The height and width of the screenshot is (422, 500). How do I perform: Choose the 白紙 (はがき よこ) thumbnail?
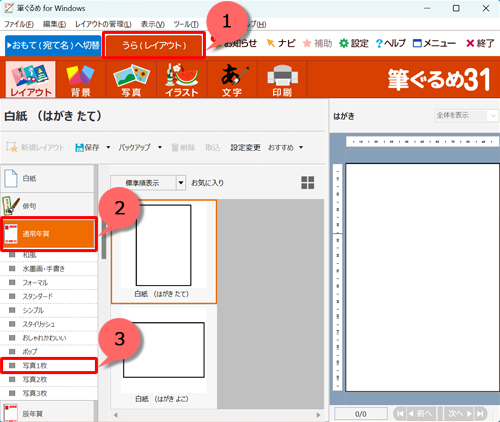pyautogui.click(x=164, y=356)
